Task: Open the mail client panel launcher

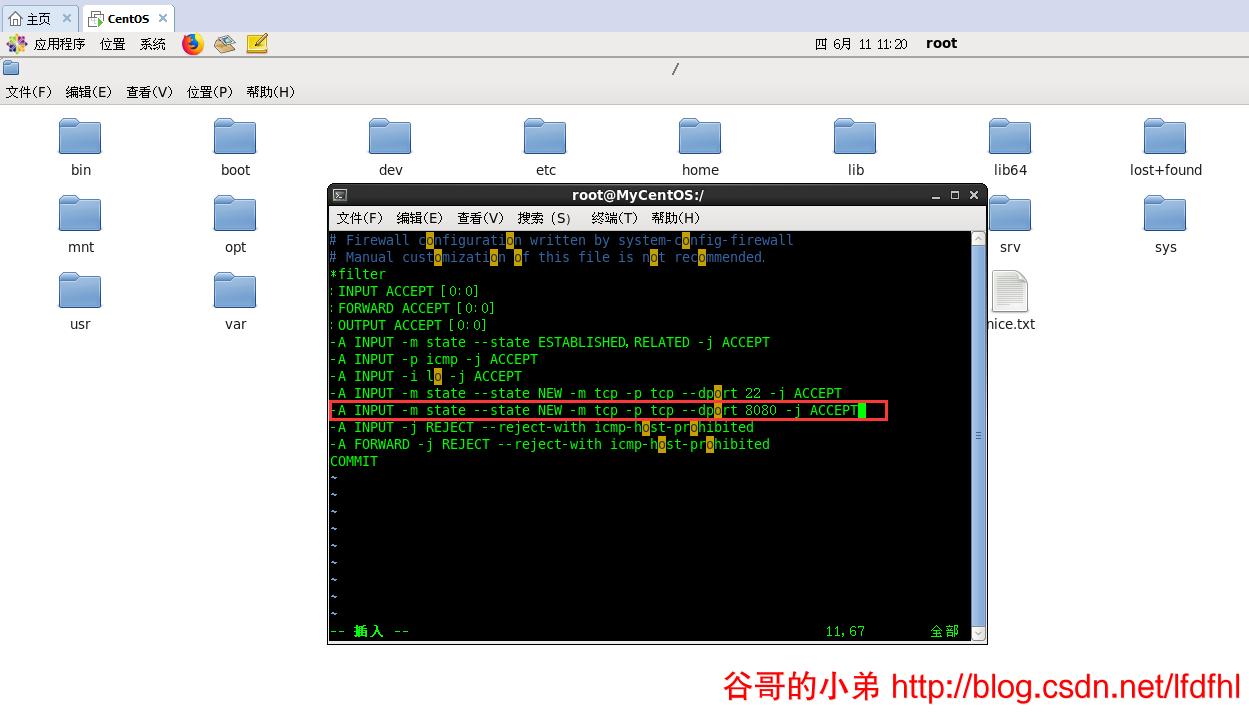Action: pyautogui.click(x=225, y=44)
